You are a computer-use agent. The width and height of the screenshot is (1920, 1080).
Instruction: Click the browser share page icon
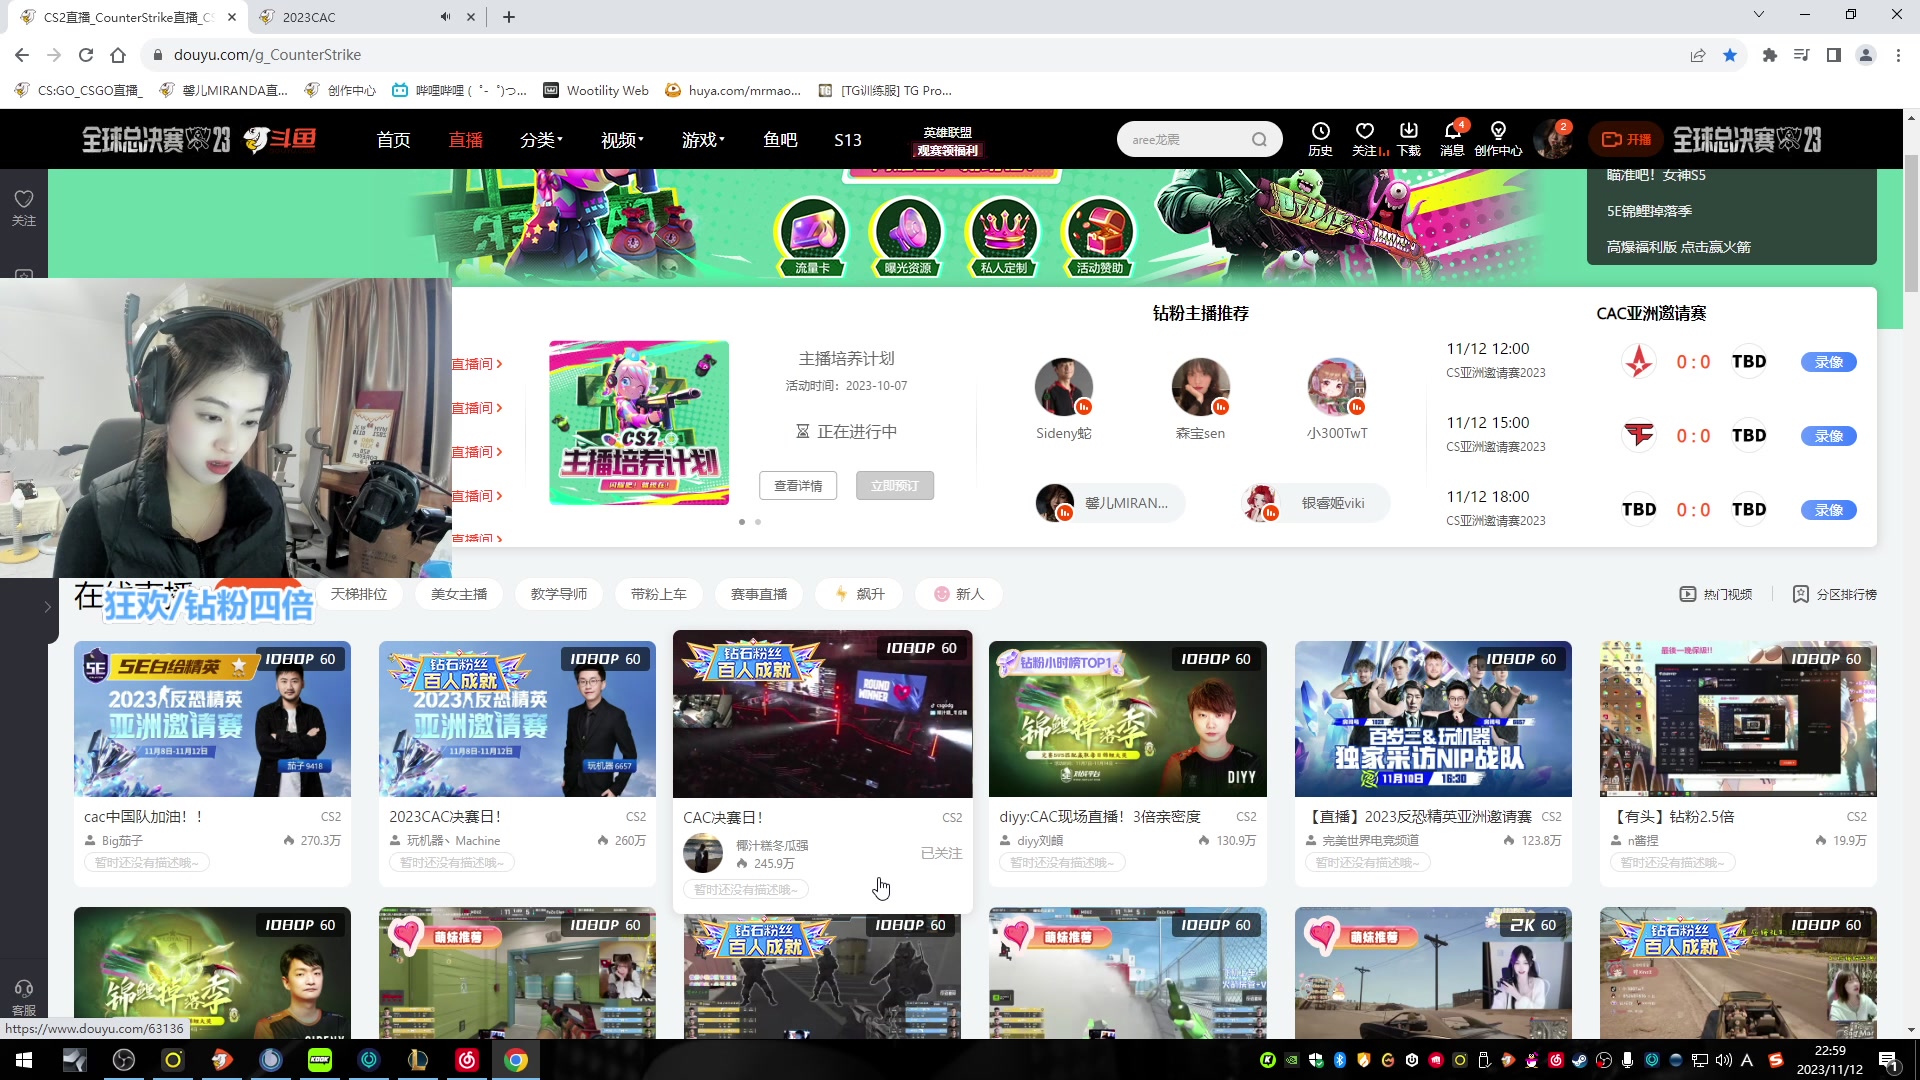coord(1698,55)
